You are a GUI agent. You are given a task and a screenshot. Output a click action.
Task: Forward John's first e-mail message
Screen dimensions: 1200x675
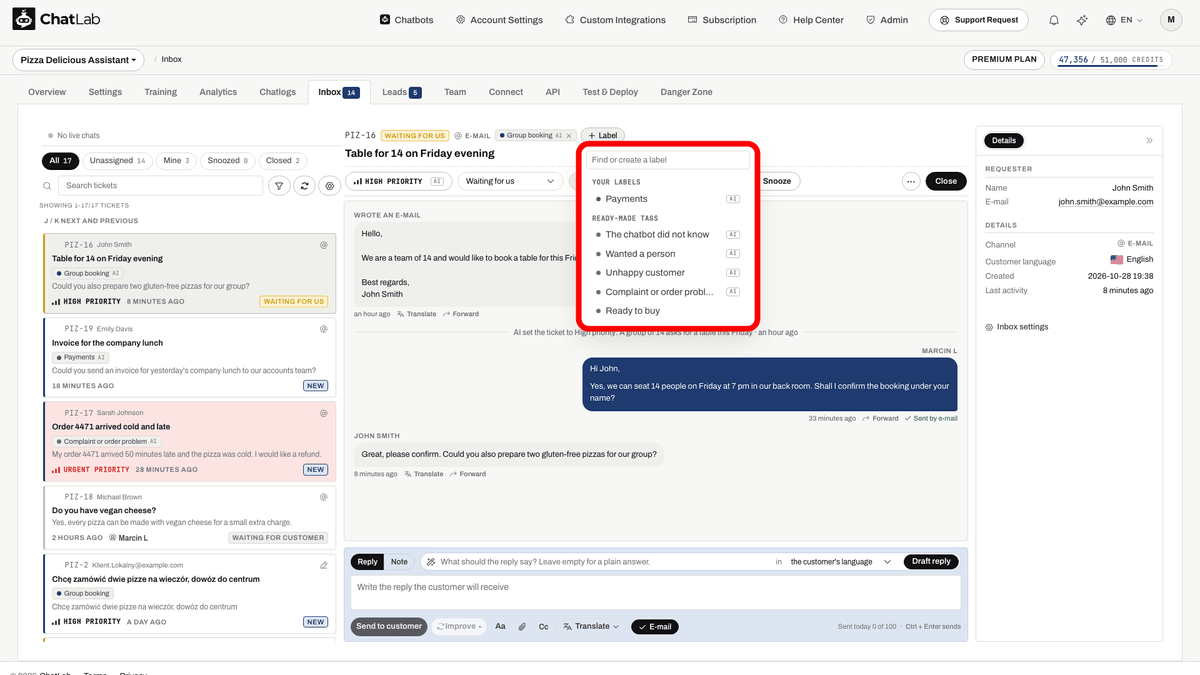point(461,314)
